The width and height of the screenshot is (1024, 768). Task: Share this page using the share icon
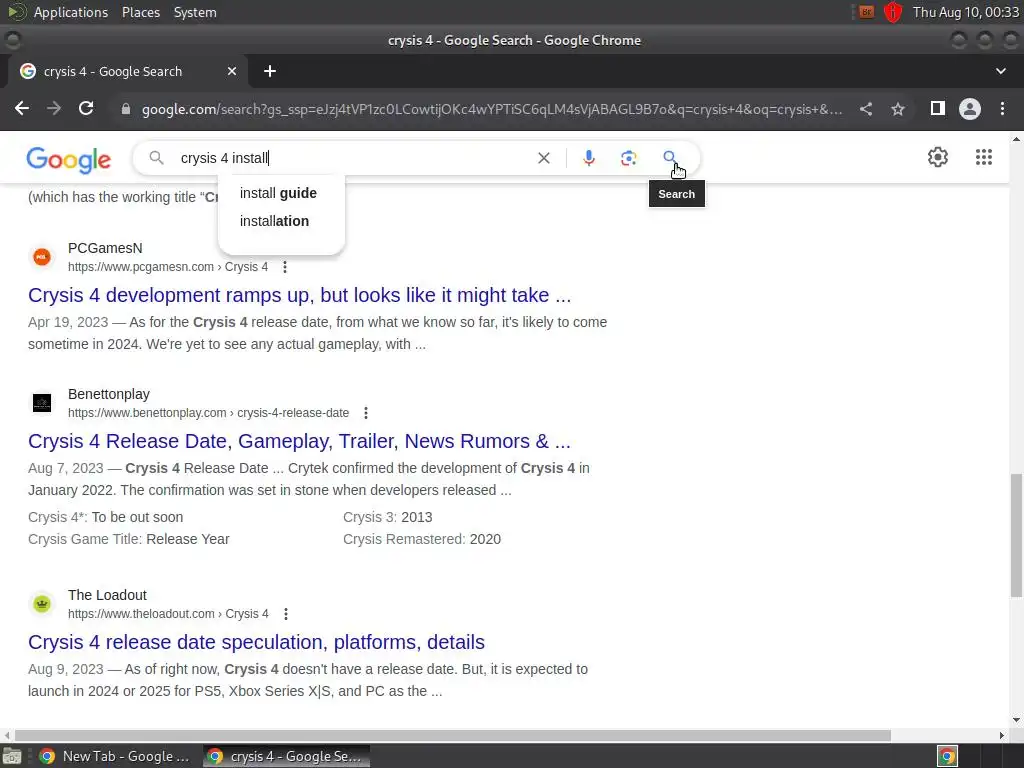[x=866, y=109]
